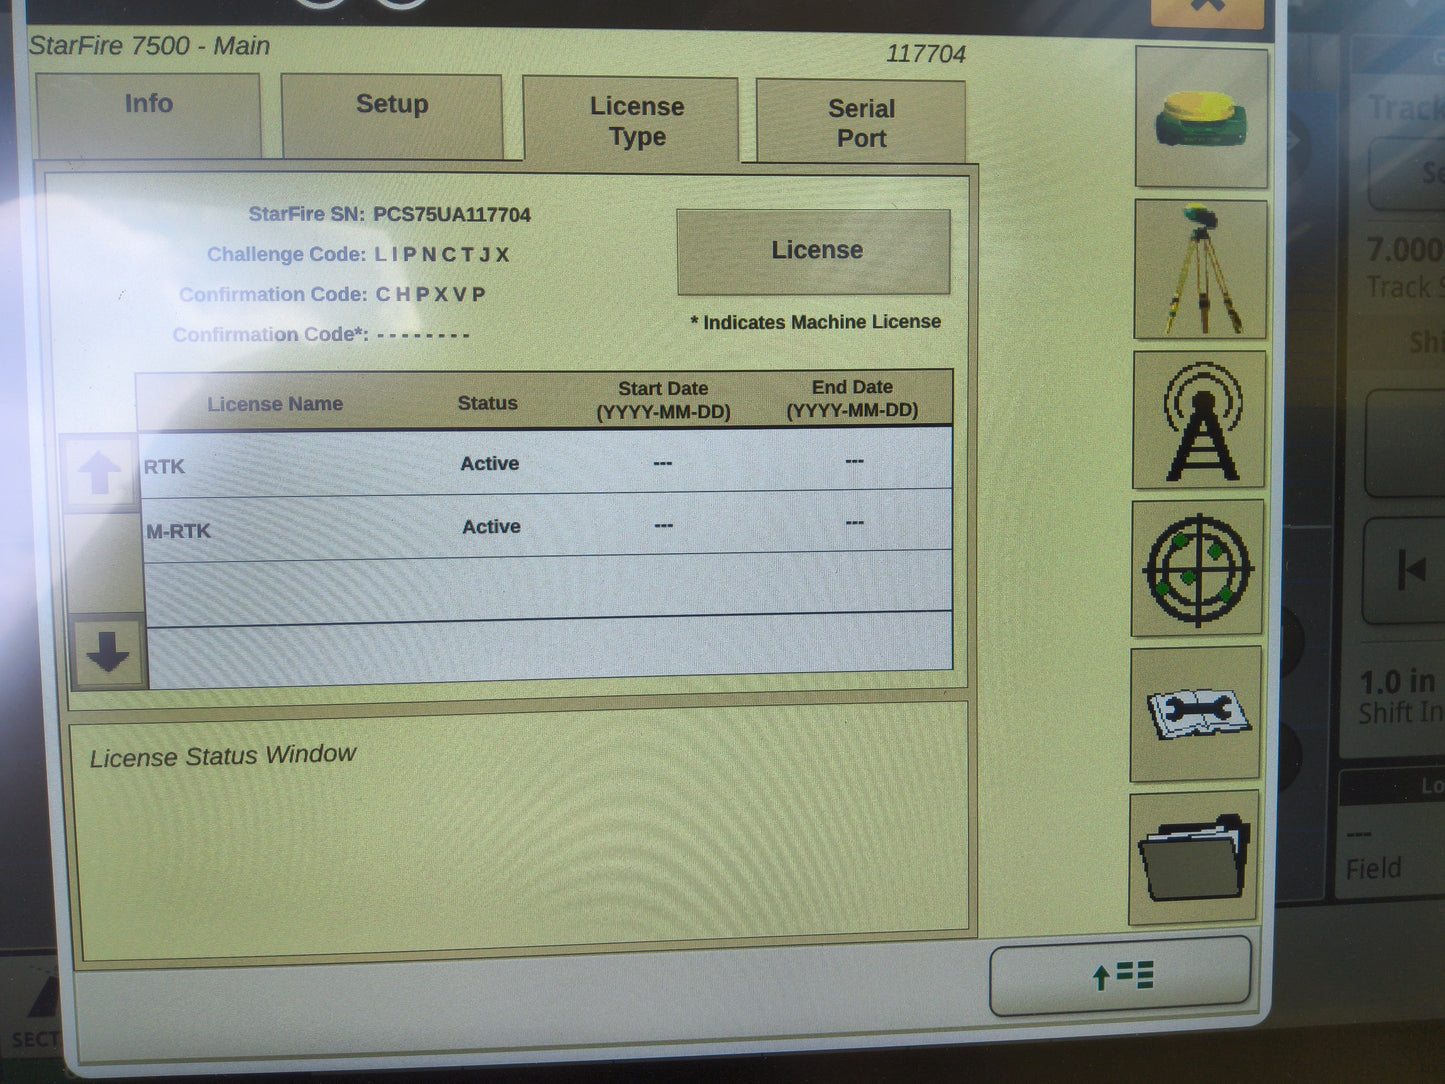Click the License button

click(x=814, y=251)
